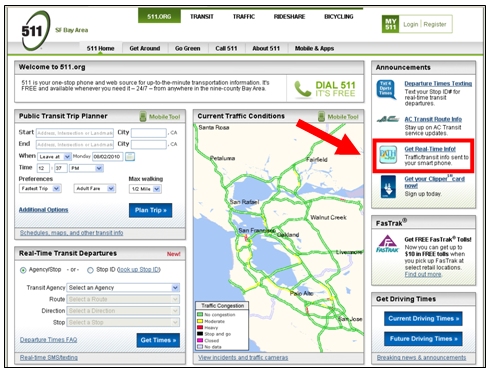Click the Departure Times Texting speech bubble icon
489x373 pixels.
pos(387,89)
